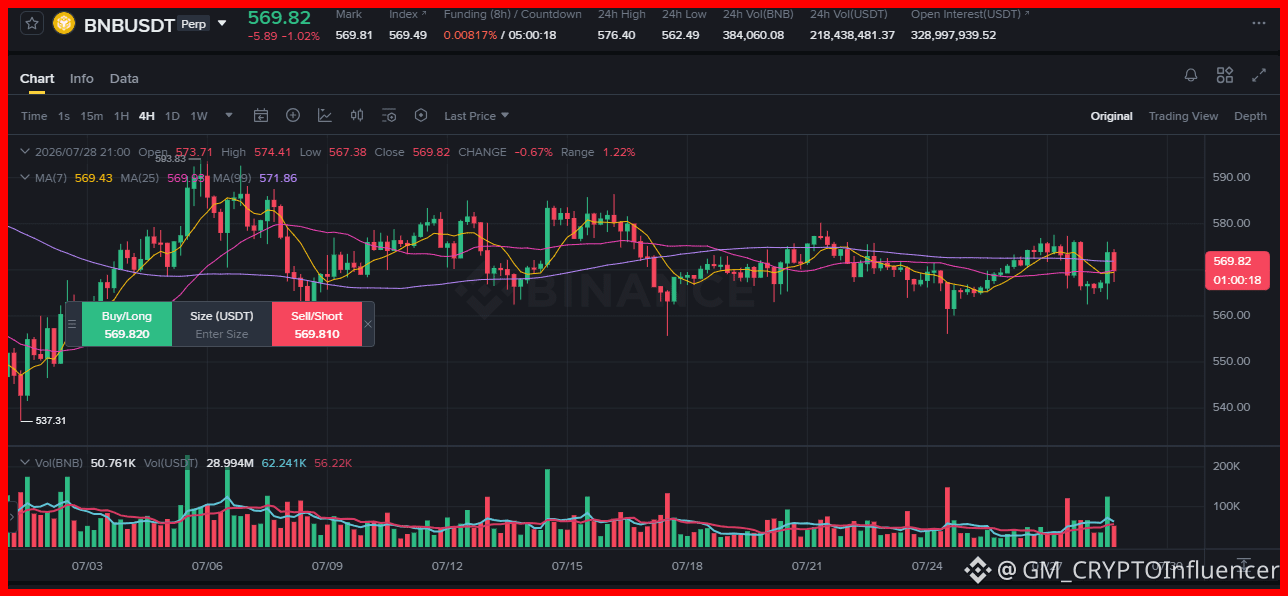The image size is (1288, 596).
Task: Click the 24h Low value 562.49
Action: [x=681, y=35]
